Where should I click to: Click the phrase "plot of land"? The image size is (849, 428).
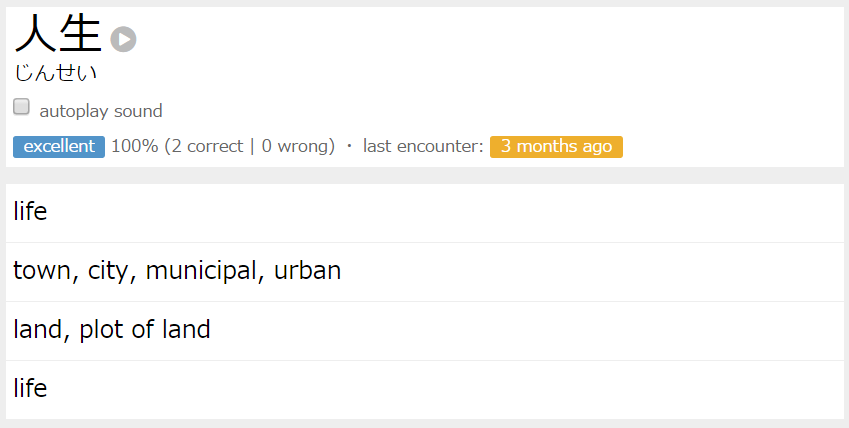(144, 330)
